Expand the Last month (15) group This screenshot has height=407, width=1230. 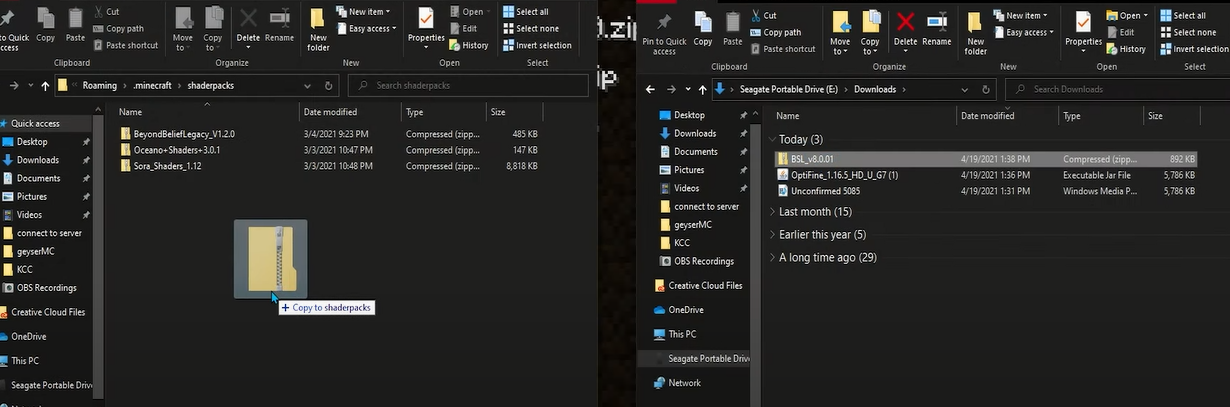pyautogui.click(x=773, y=212)
